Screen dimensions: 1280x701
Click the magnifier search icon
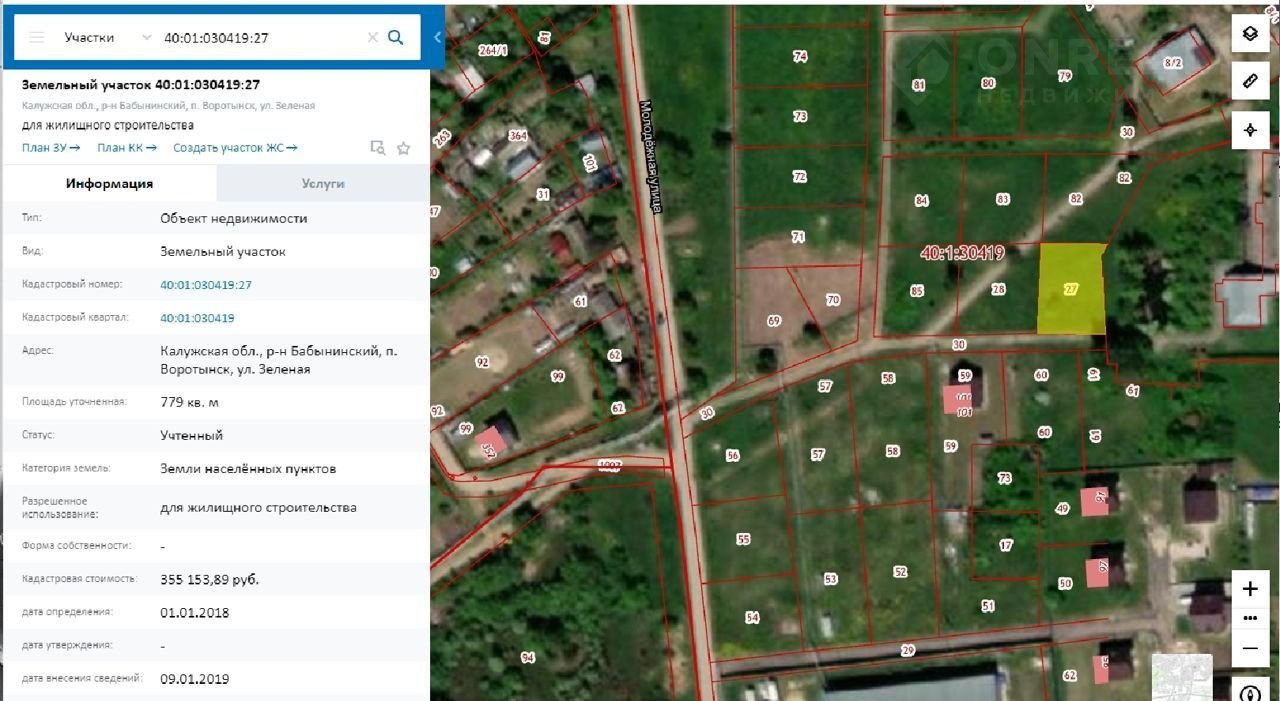tap(396, 37)
